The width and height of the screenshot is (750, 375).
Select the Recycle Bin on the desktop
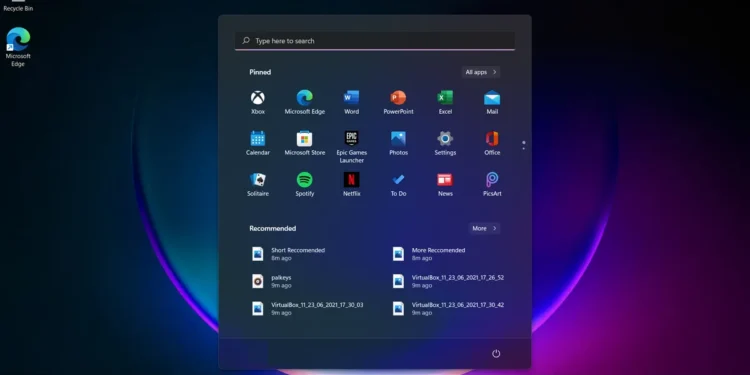18,6
